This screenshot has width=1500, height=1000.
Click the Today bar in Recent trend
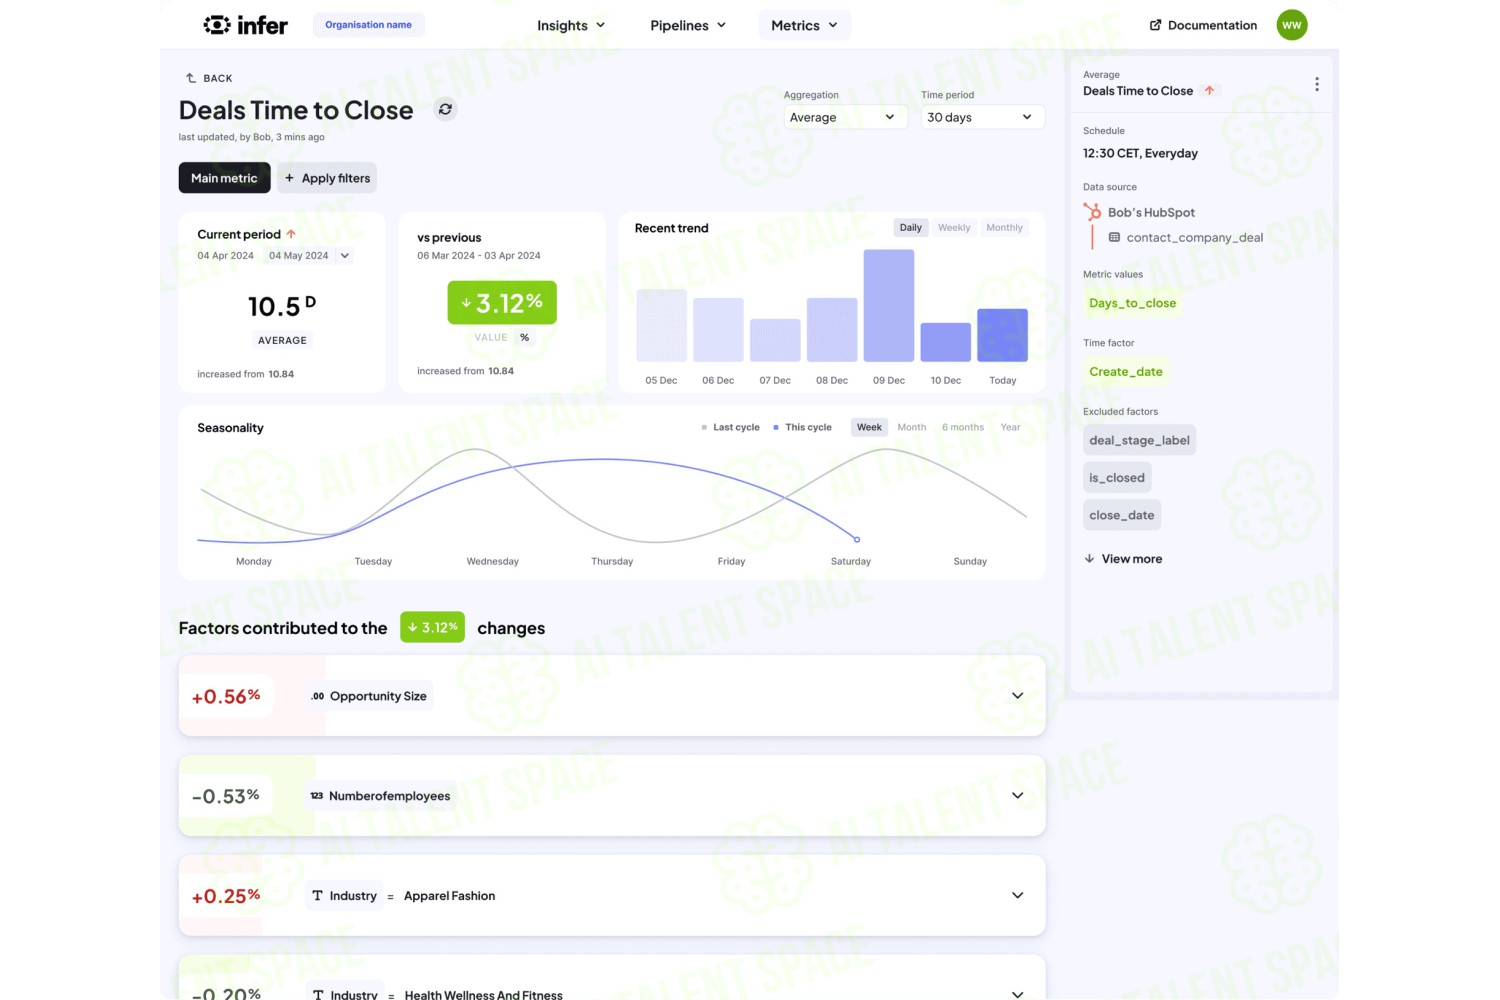pos(1002,335)
